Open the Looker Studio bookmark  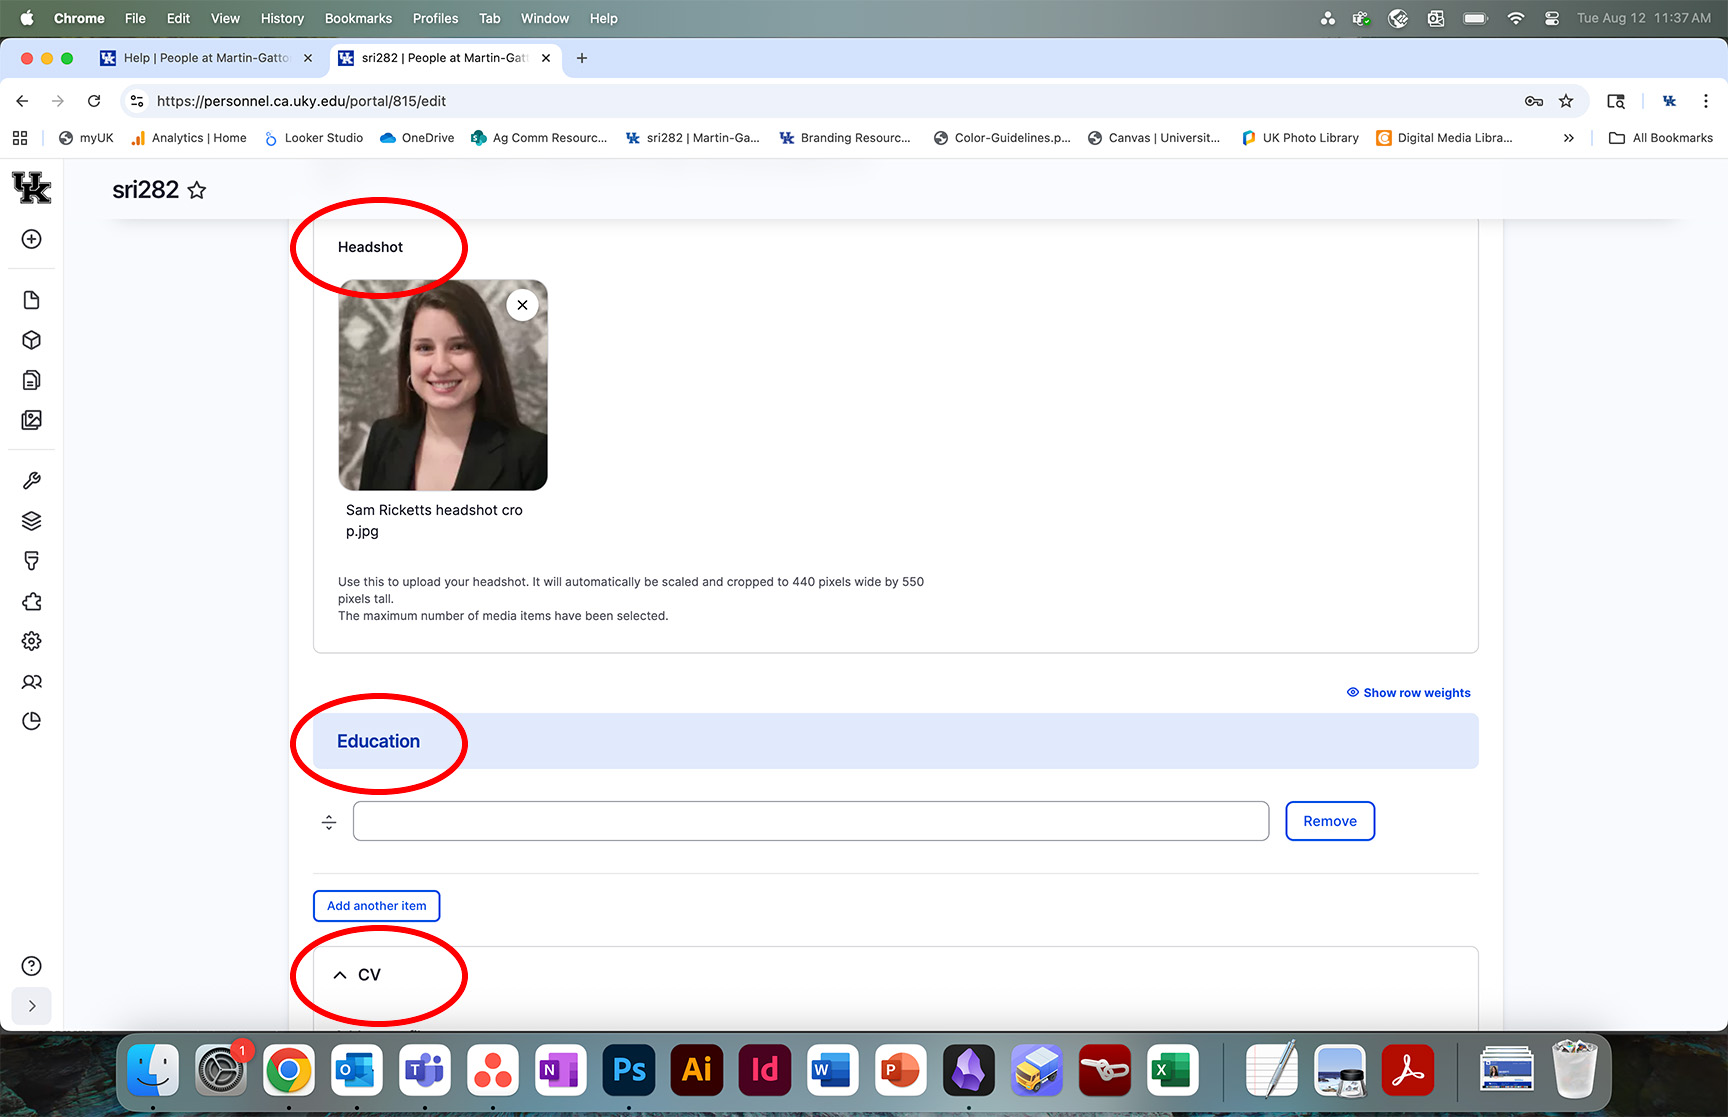[x=314, y=138]
